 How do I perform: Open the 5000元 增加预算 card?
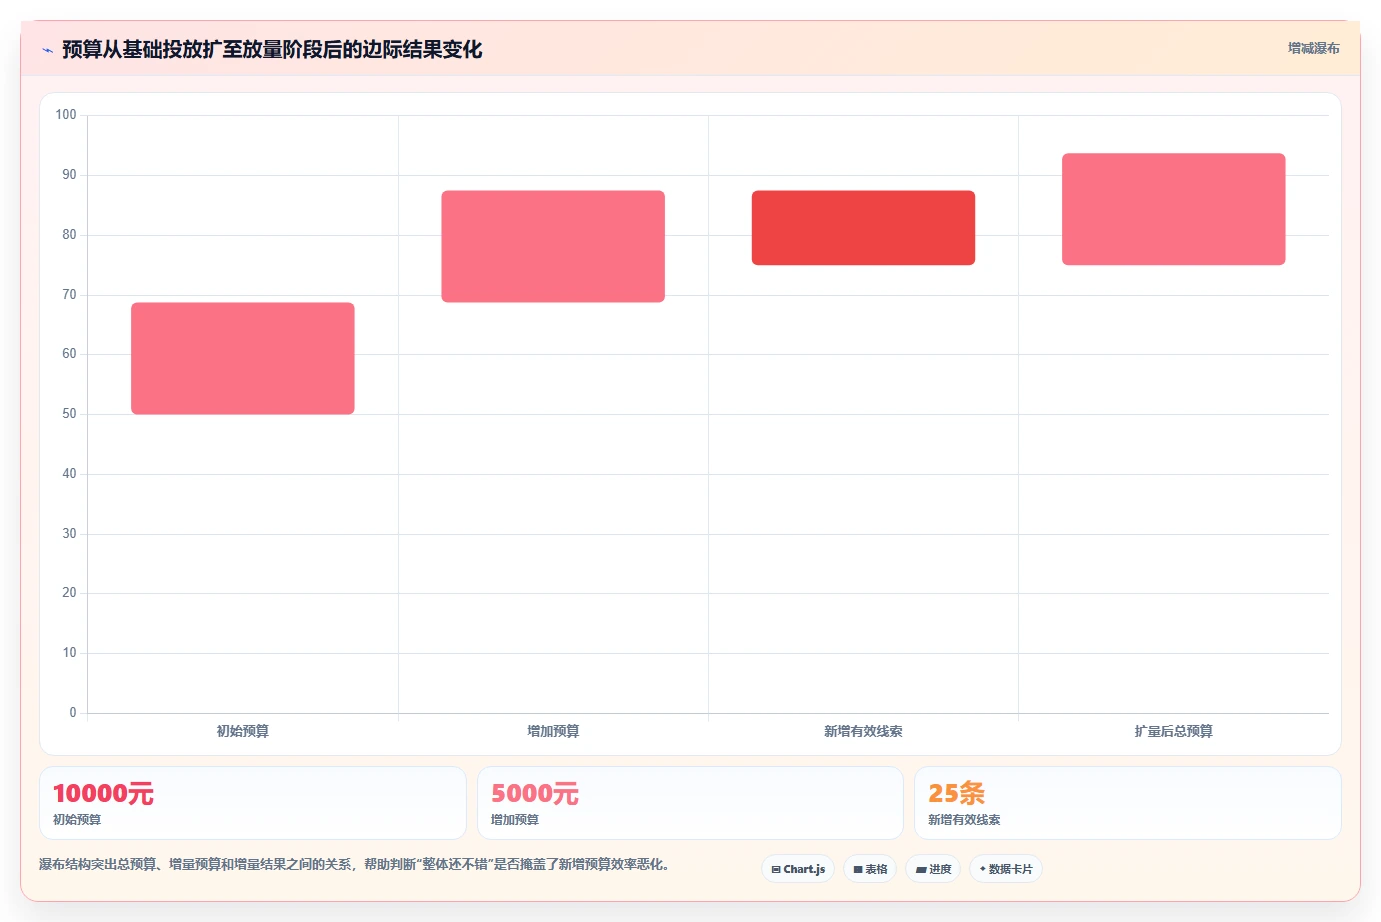[690, 803]
